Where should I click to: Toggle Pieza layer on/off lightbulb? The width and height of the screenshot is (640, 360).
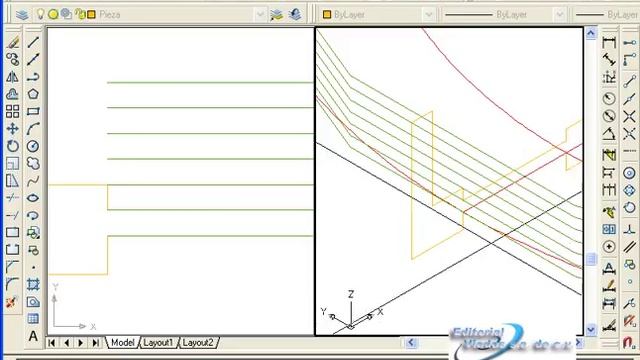click(40, 14)
